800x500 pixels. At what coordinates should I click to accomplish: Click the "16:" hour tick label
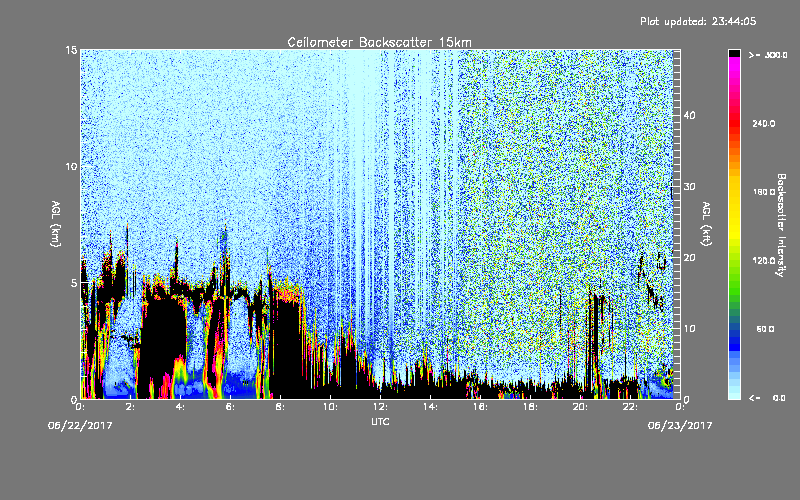point(480,407)
